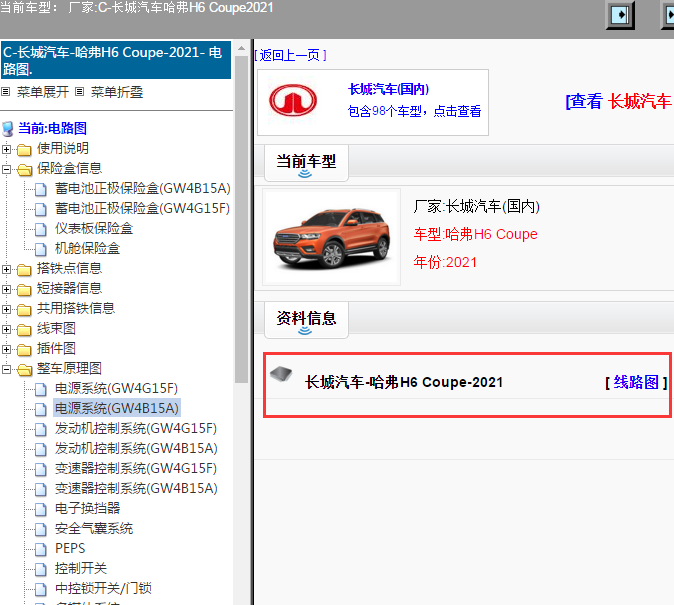Expand the 使用说明 tree node
The width and height of the screenshot is (674, 605).
click(6, 149)
